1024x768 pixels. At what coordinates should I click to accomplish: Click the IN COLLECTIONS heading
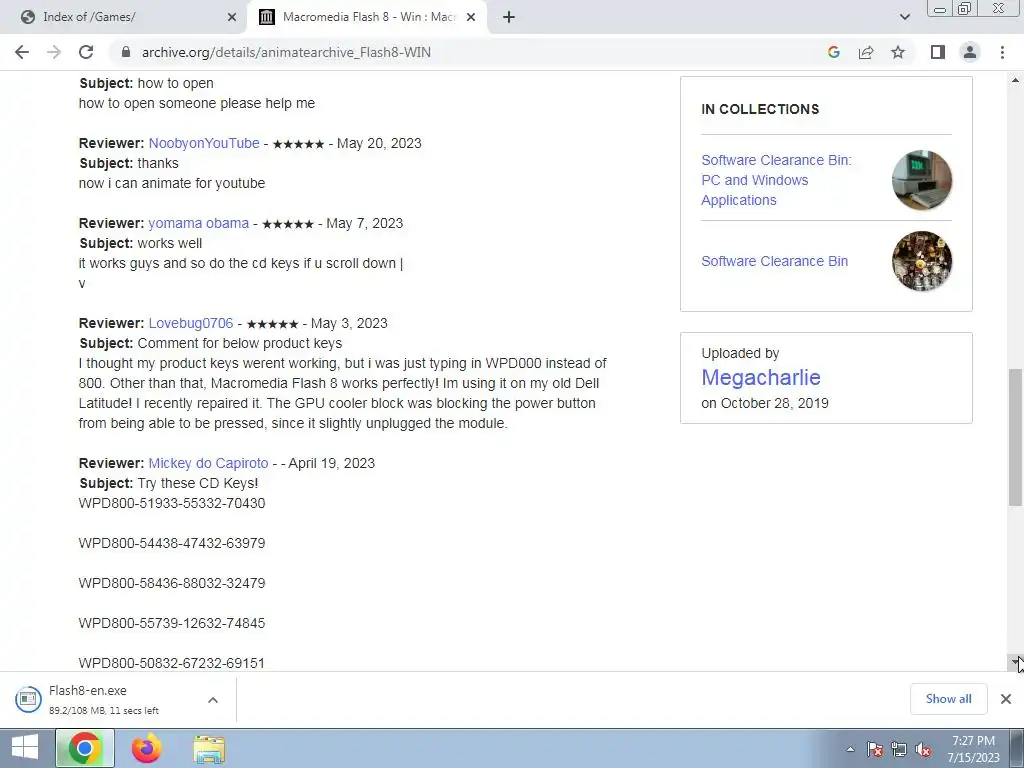[x=760, y=109]
